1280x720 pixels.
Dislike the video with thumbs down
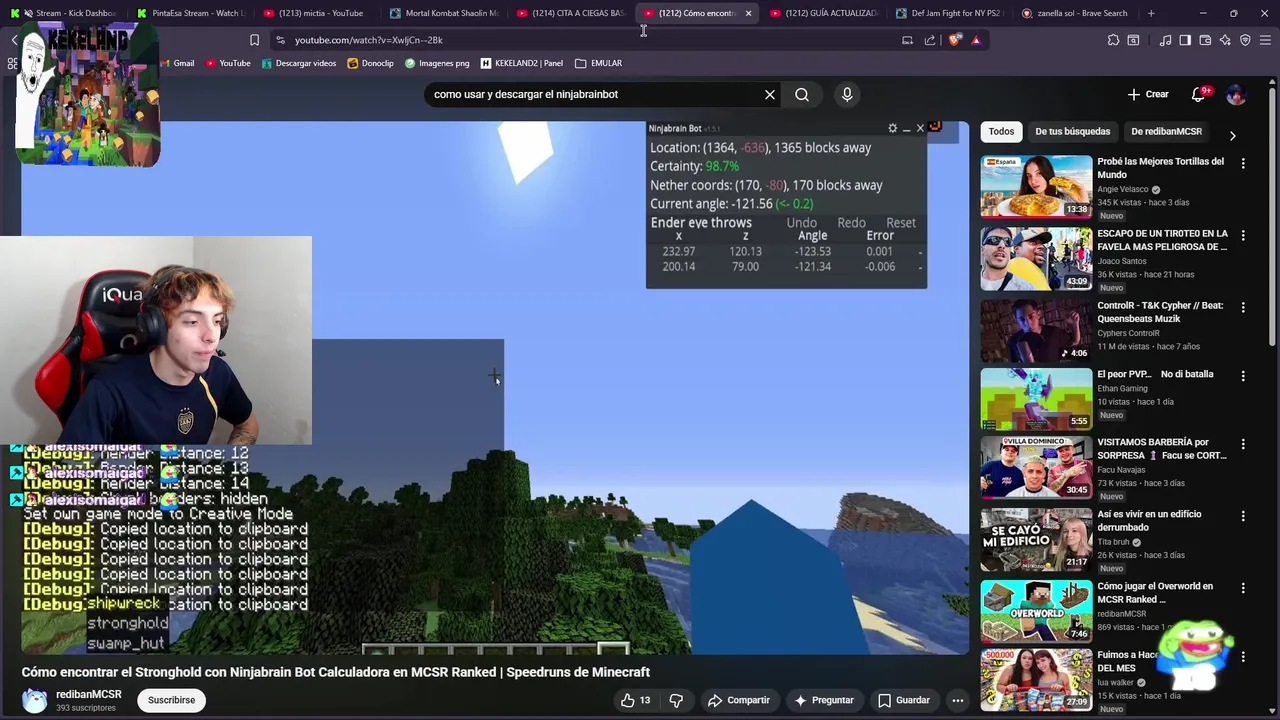(676, 700)
